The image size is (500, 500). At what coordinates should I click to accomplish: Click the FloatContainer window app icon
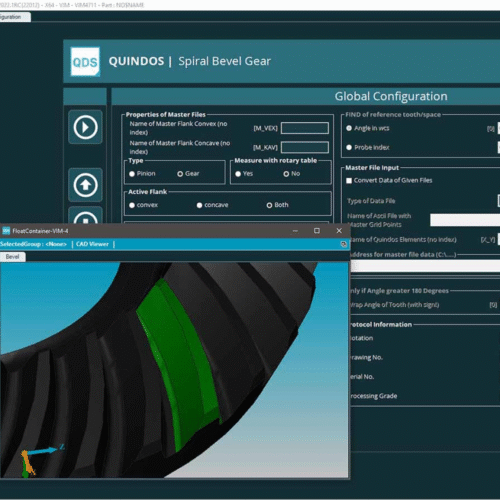coord(6,231)
